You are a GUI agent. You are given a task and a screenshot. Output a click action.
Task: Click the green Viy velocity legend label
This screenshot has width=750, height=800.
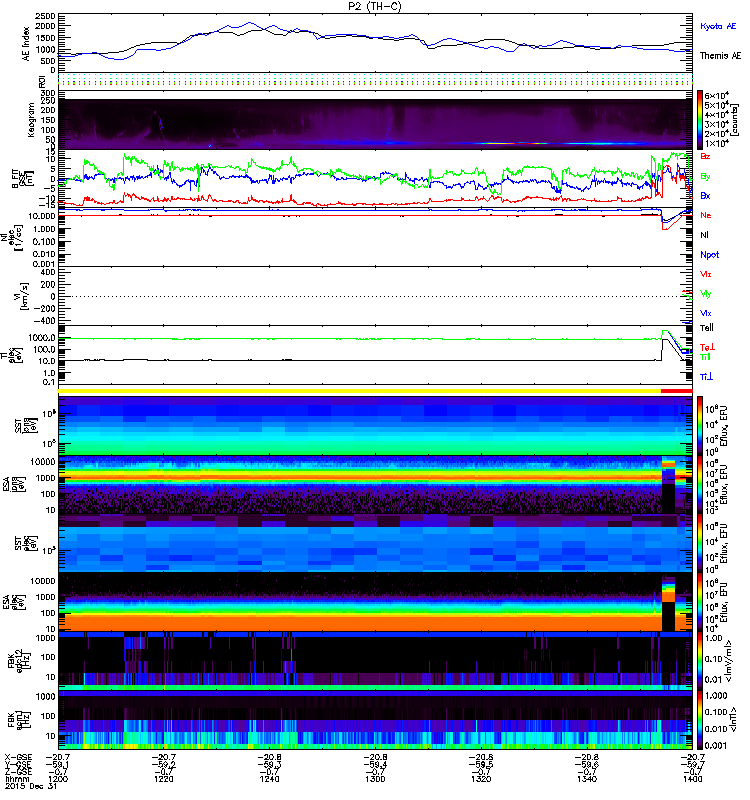point(705,294)
